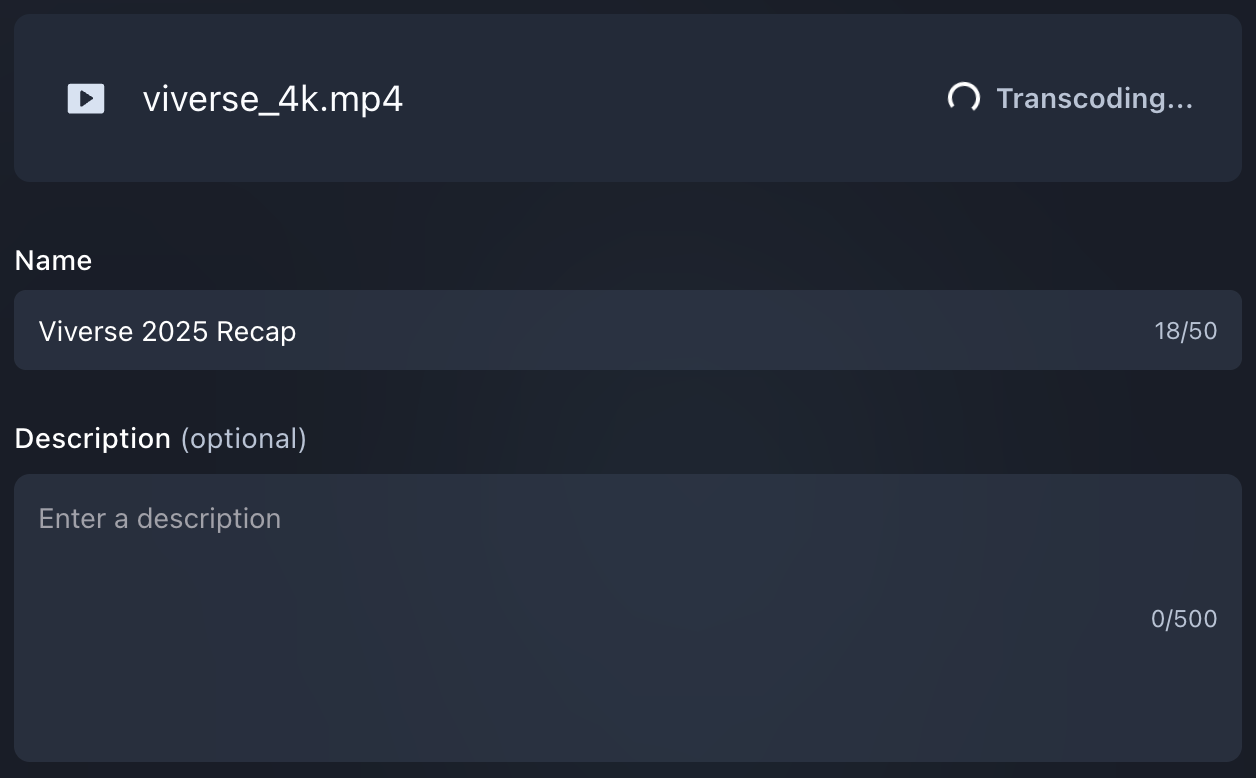
Task: Click the Transcoding spinner icon
Action: [963, 98]
